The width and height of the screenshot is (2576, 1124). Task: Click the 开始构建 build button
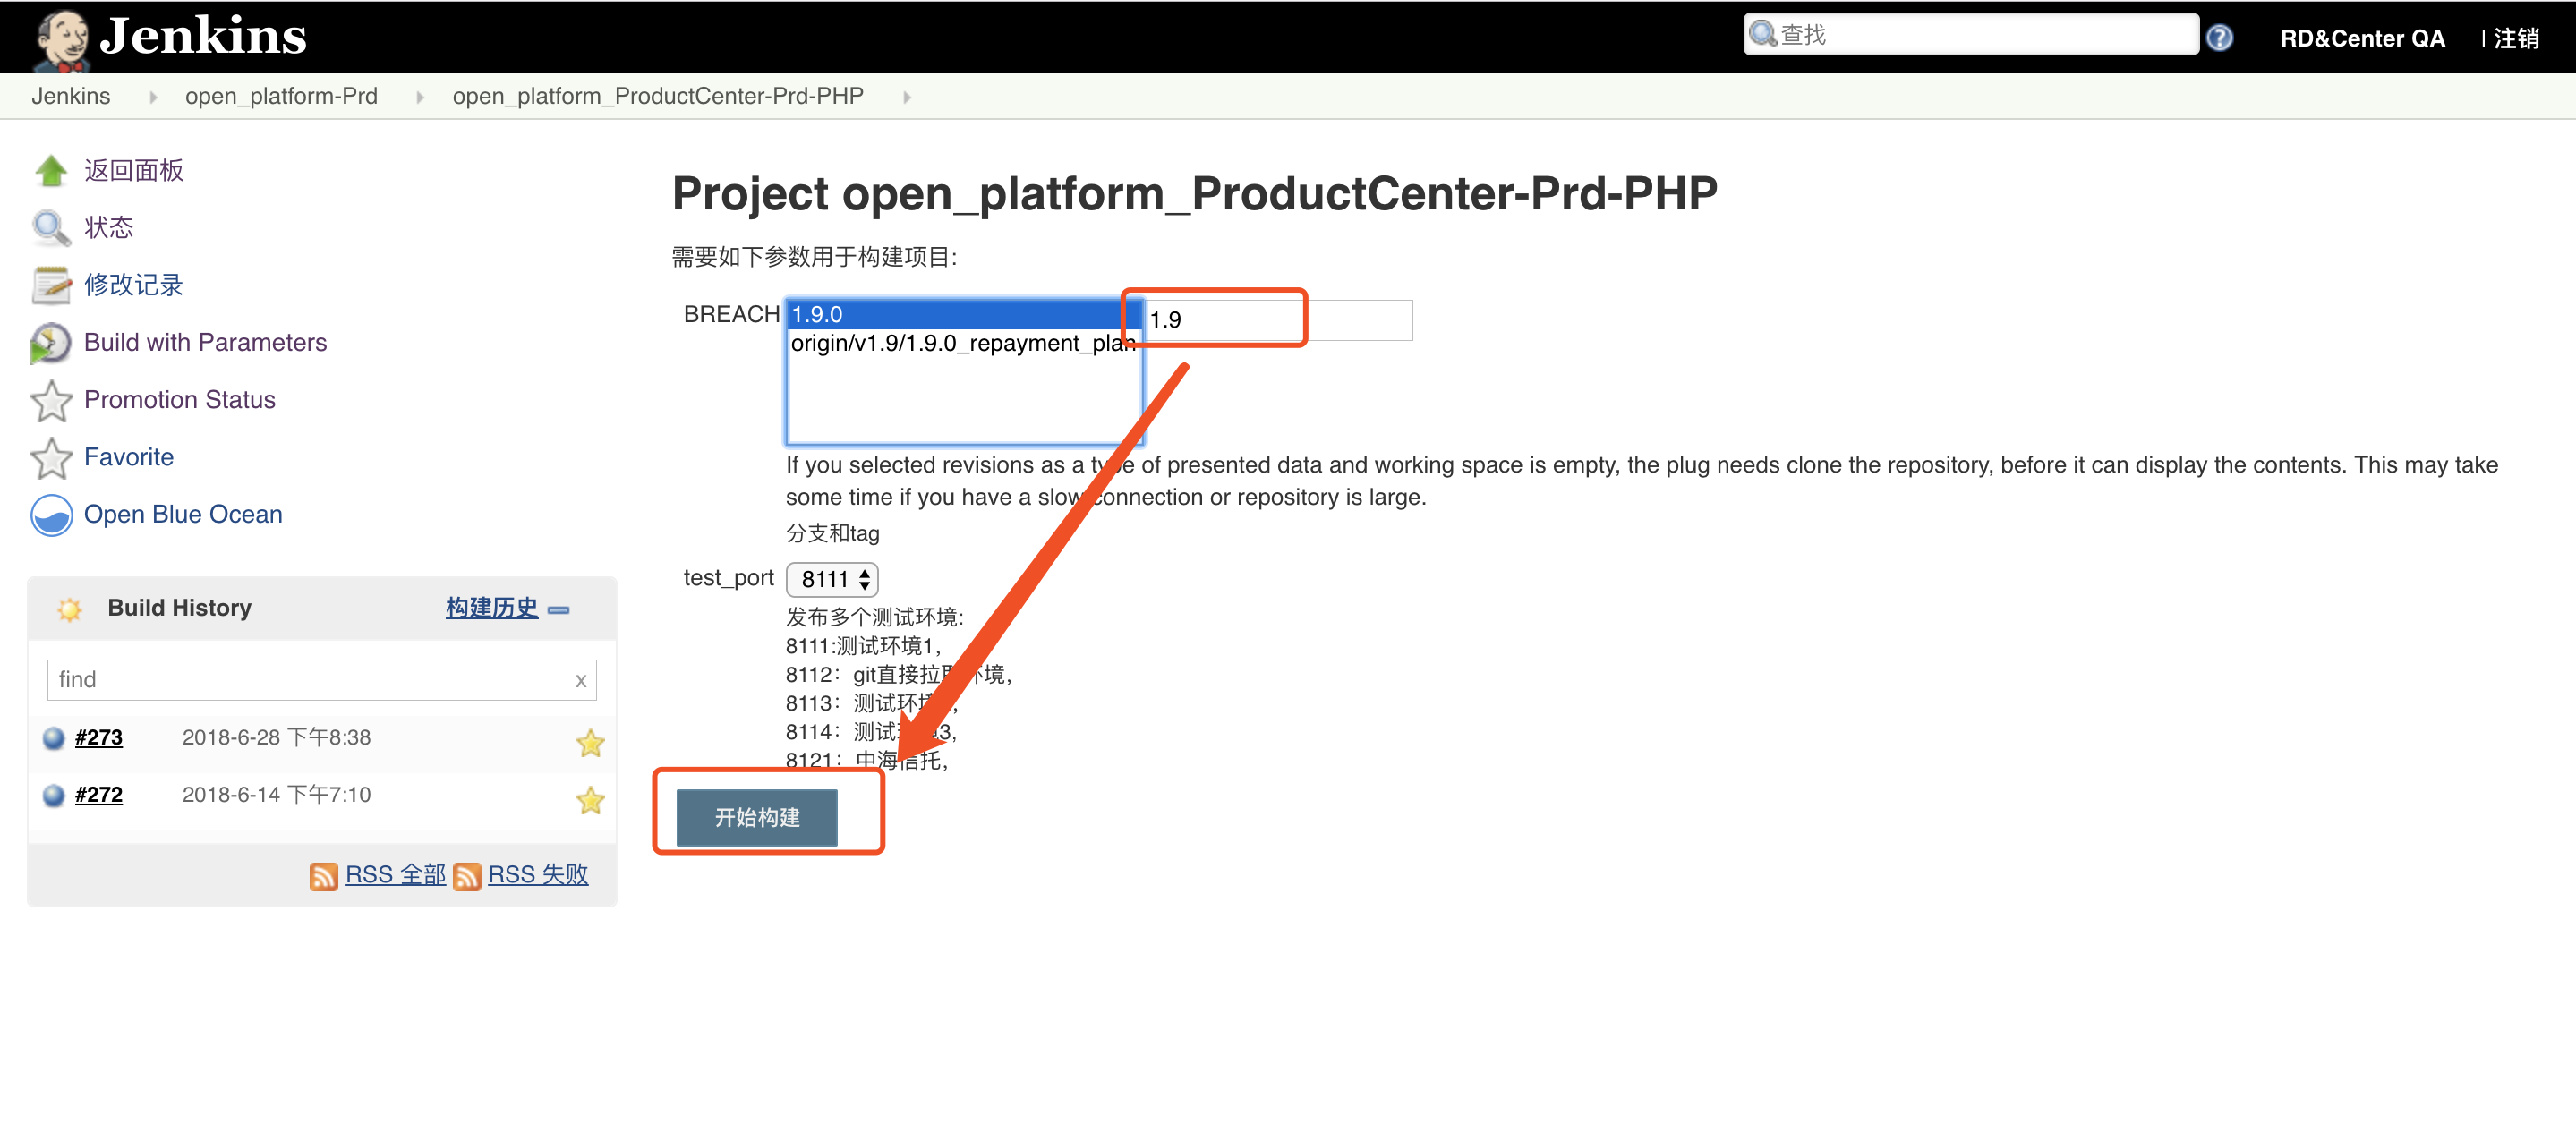tap(756, 817)
